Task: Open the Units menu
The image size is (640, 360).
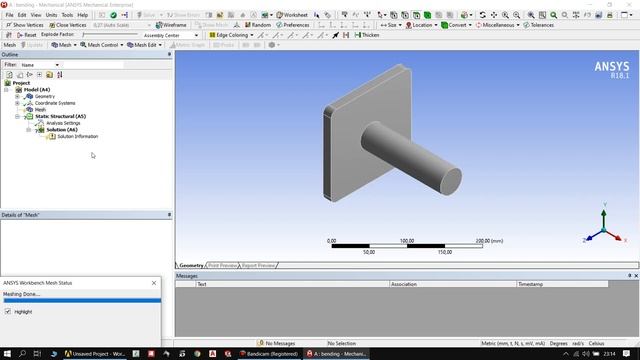Action: click(51, 15)
